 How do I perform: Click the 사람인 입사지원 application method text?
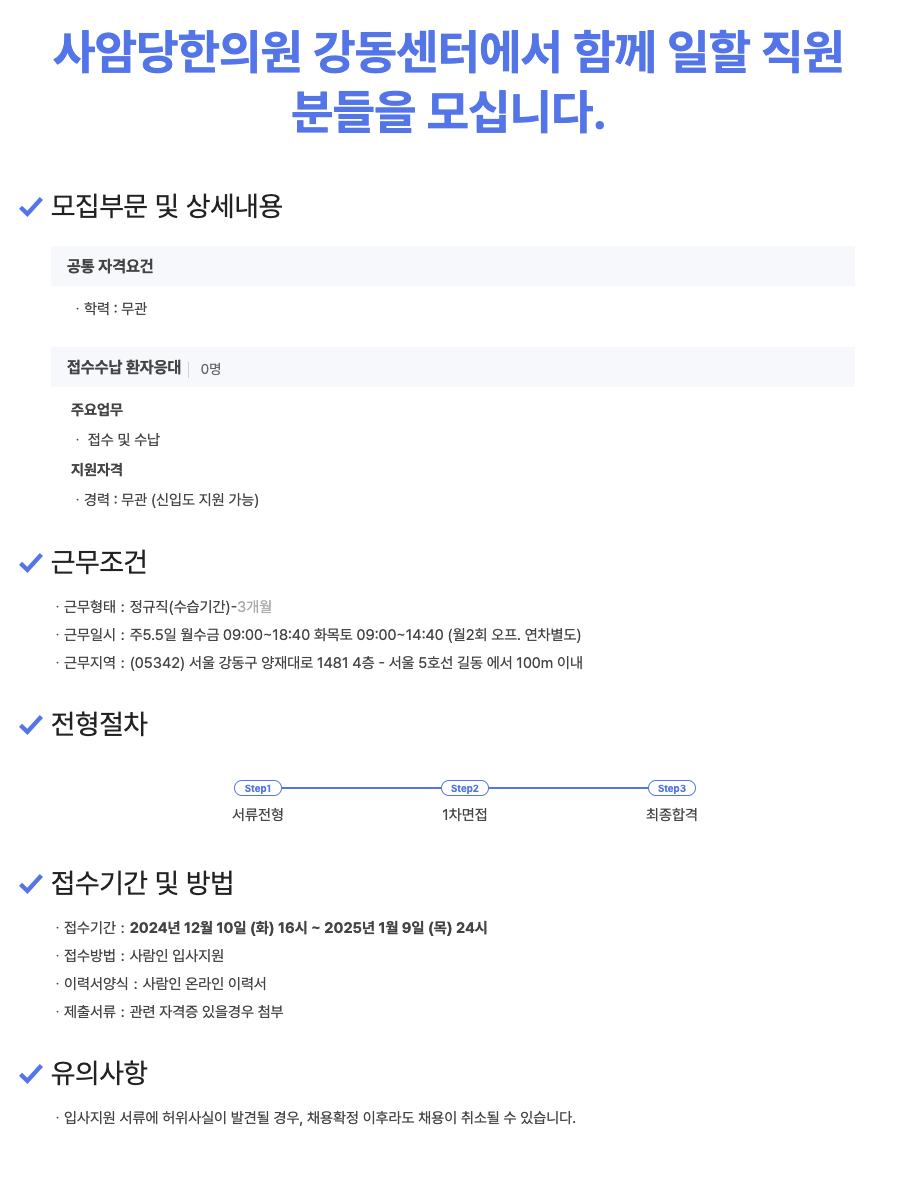[177, 956]
